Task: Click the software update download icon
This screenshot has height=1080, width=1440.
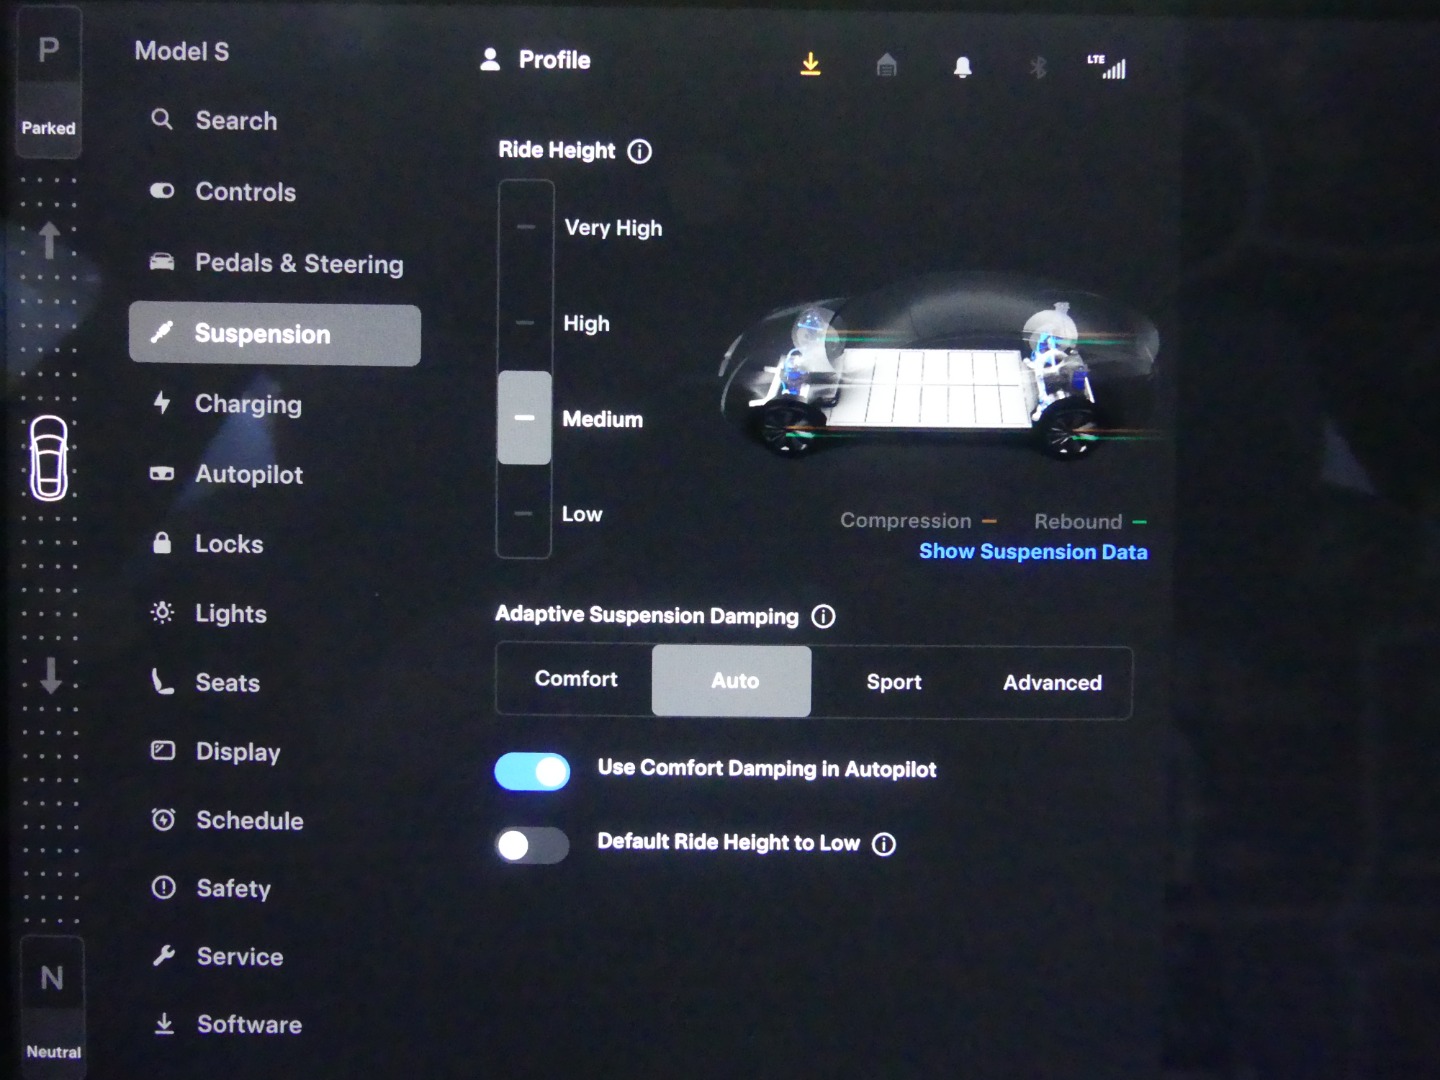Action: [810, 65]
